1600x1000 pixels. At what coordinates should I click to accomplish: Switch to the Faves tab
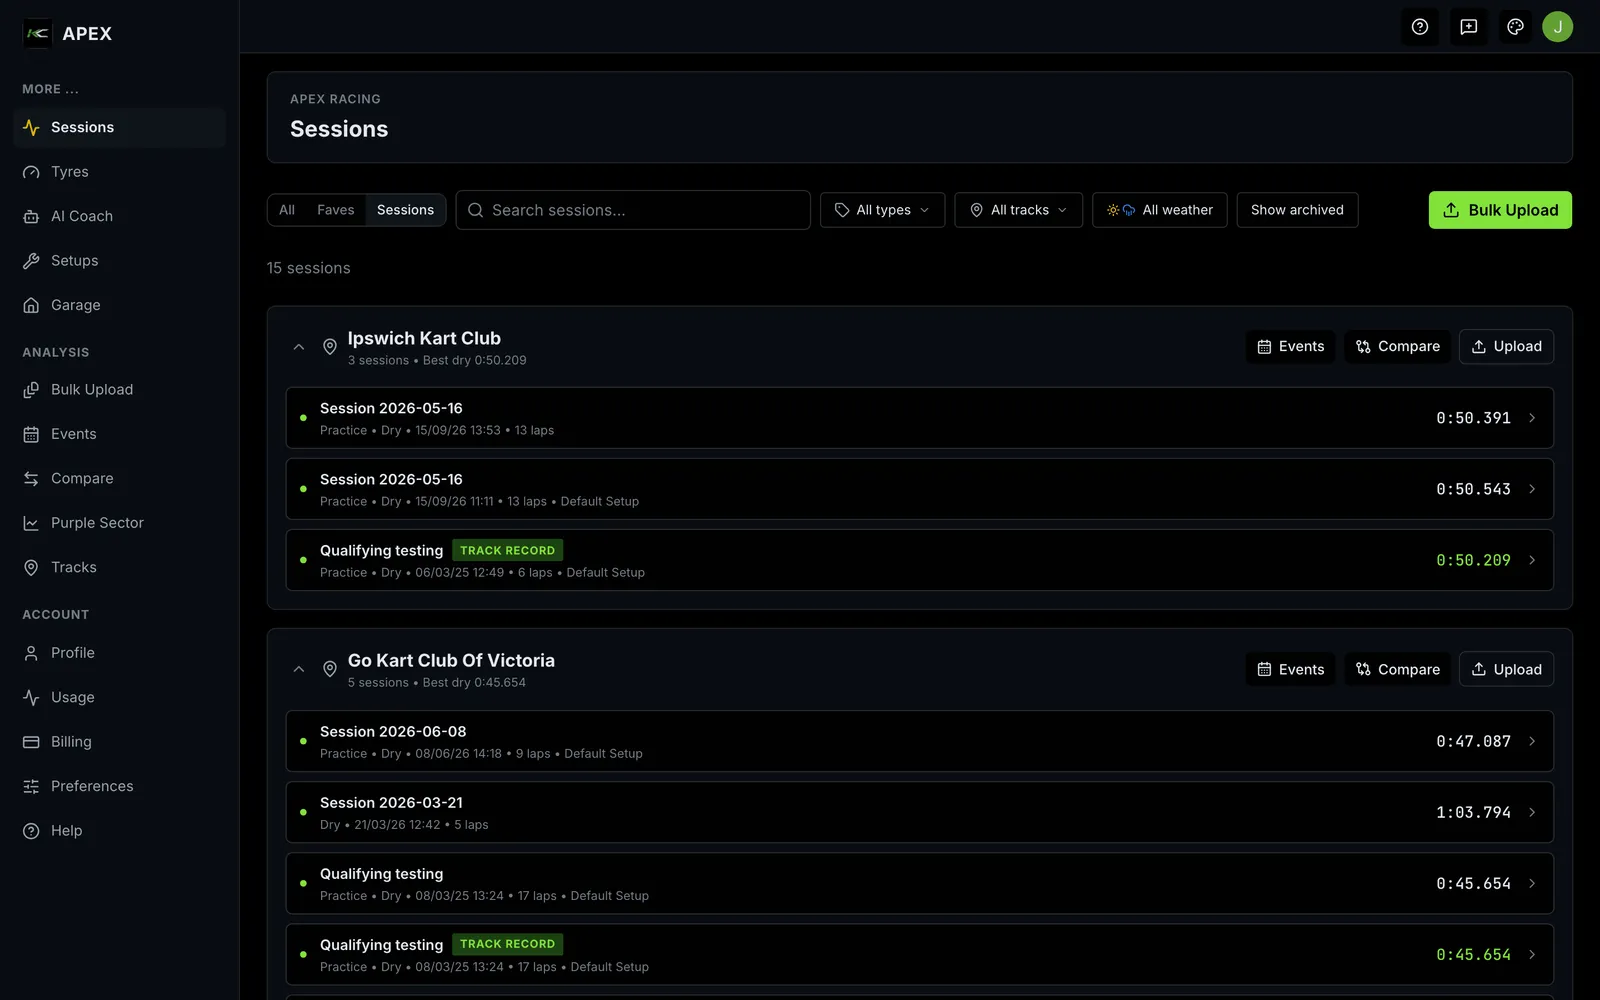pos(335,210)
